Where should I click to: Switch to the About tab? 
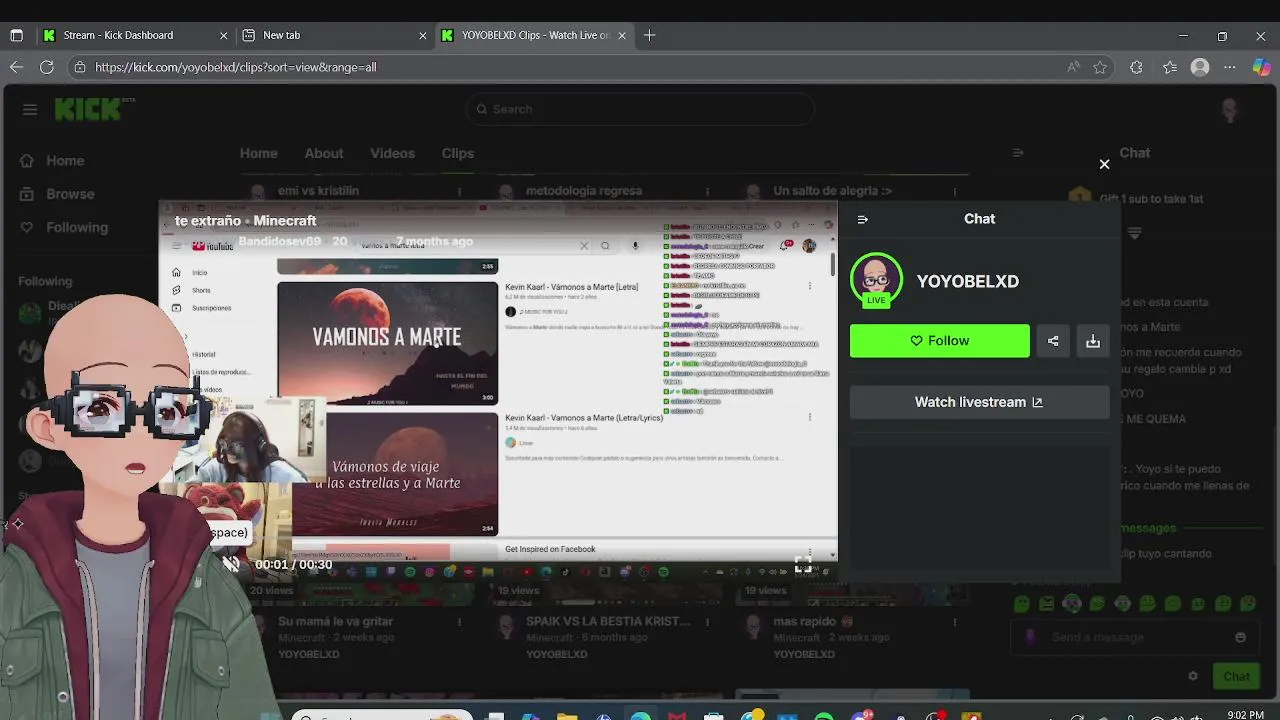coord(324,153)
